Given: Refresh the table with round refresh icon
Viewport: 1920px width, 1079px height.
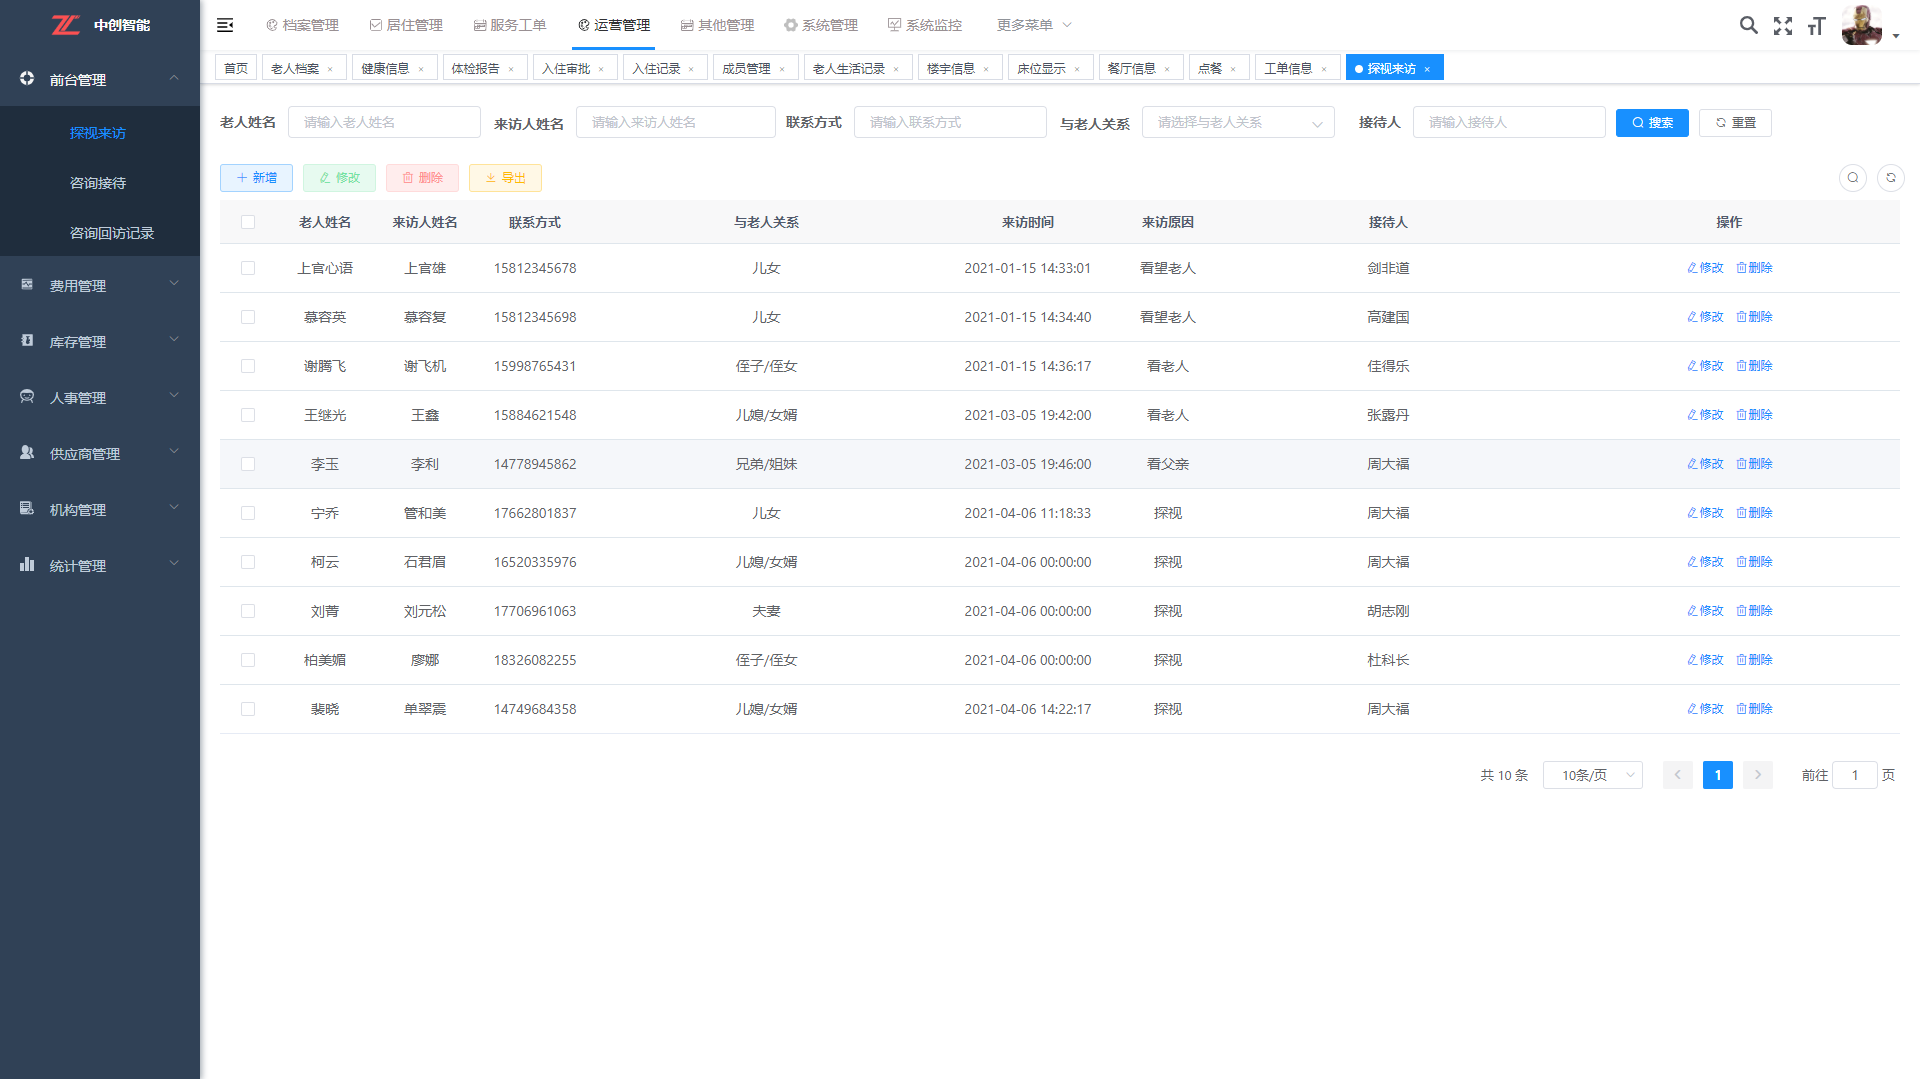Looking at the screenshot, I should point(1890,178).
